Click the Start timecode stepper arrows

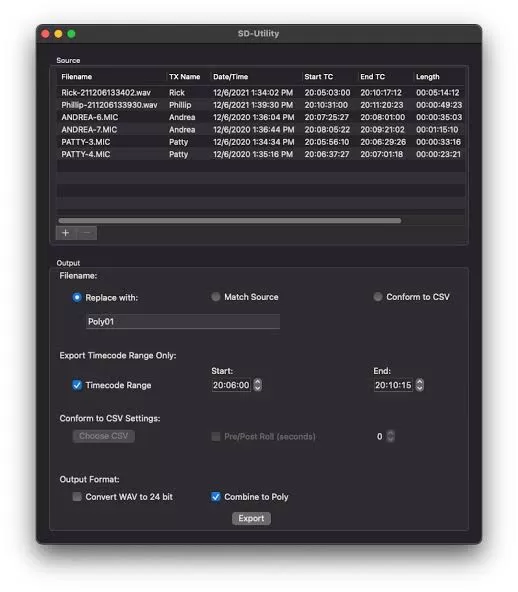pyautogui.click(x=257, y=385)
